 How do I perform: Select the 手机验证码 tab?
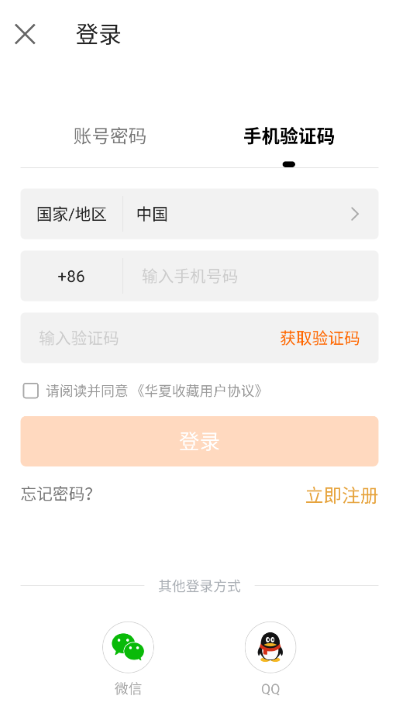[x=289, y=136]
